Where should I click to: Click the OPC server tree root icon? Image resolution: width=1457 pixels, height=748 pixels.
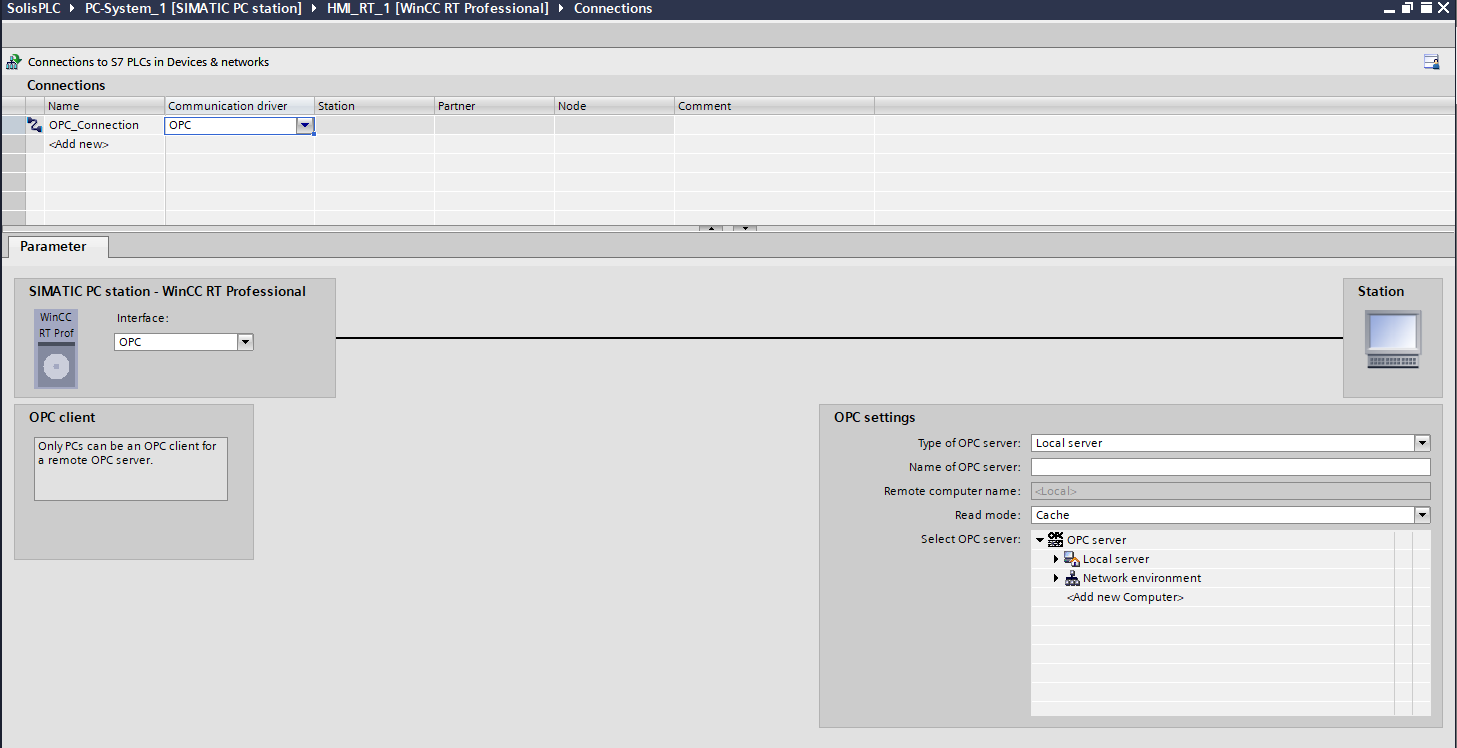pos(1055,539)
